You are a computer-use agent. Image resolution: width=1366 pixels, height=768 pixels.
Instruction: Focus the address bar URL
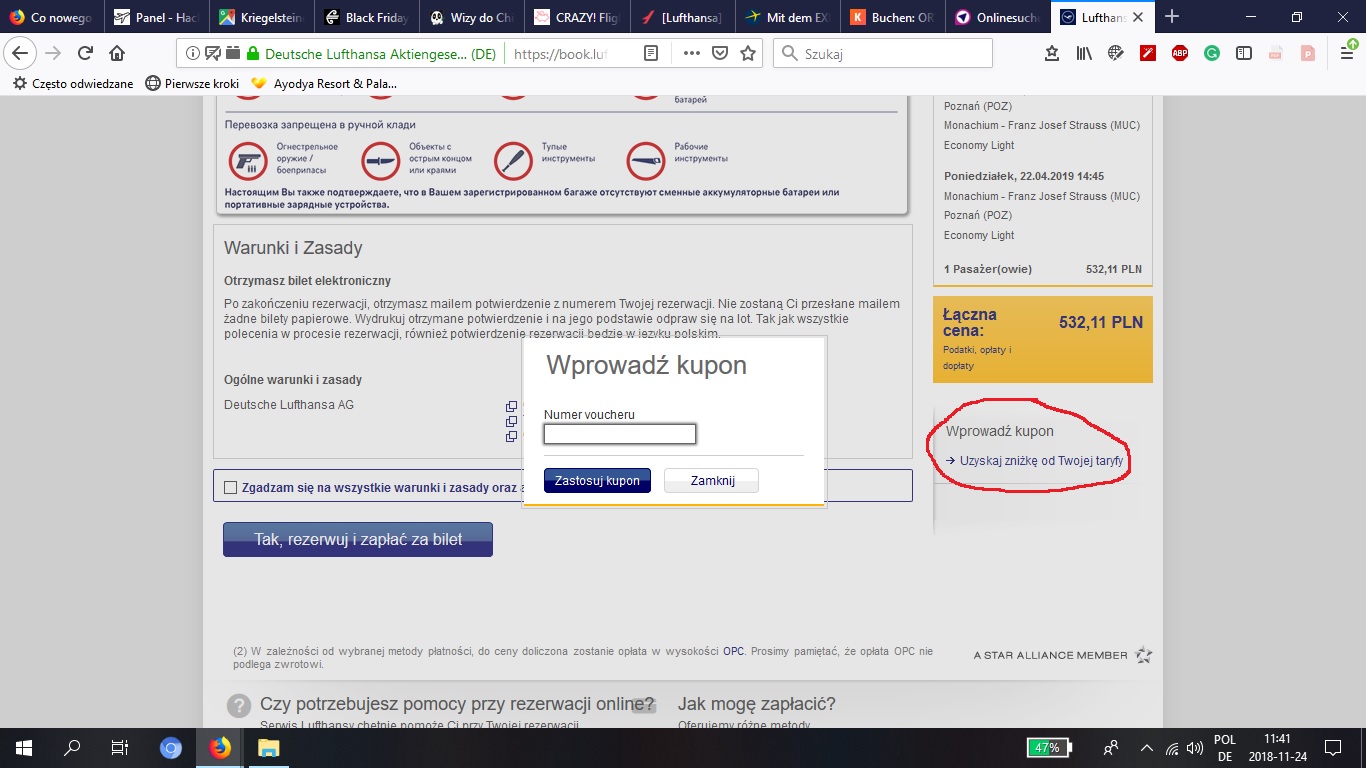[x=560, y=54]
